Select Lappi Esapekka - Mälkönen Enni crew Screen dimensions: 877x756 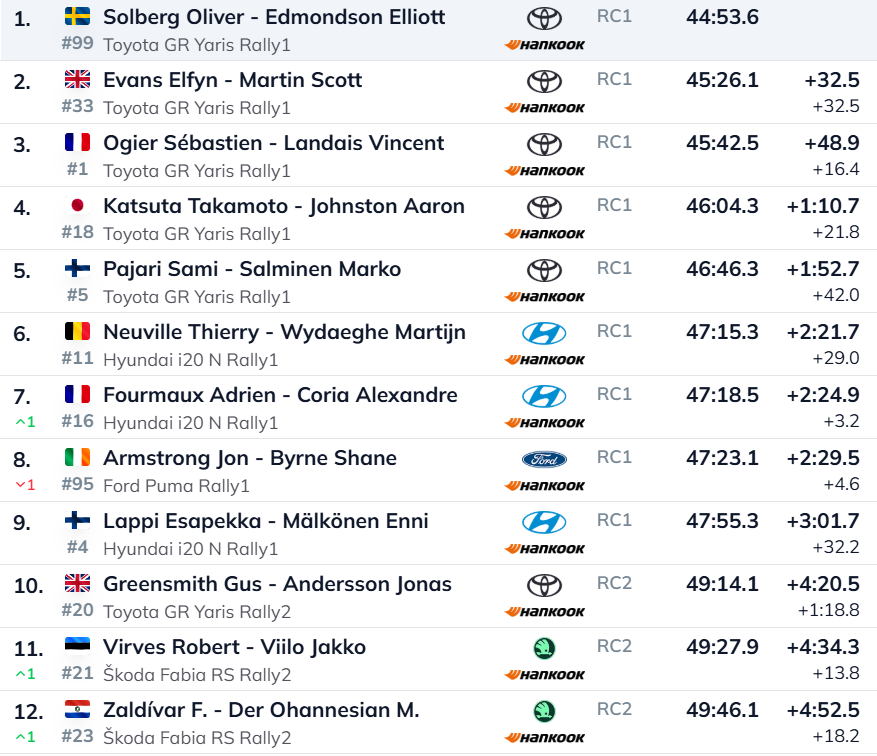coord(265,521)
